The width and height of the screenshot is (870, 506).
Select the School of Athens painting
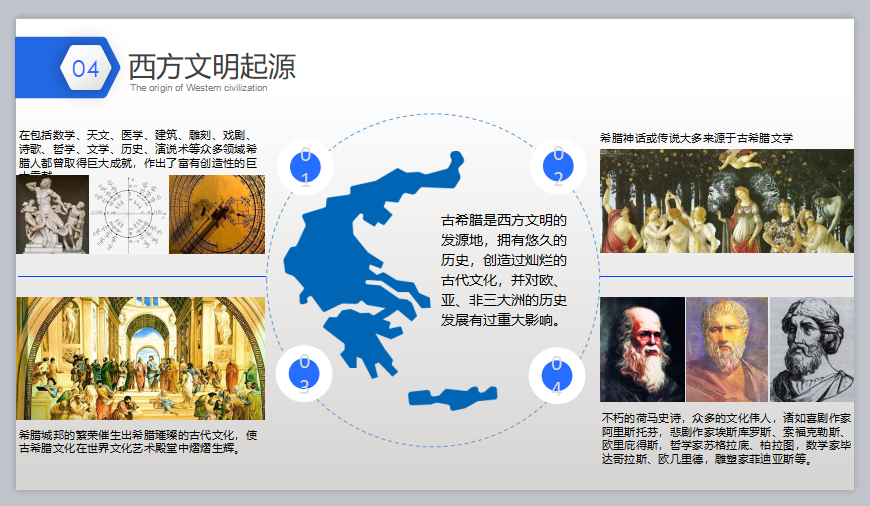pos(140,358)
